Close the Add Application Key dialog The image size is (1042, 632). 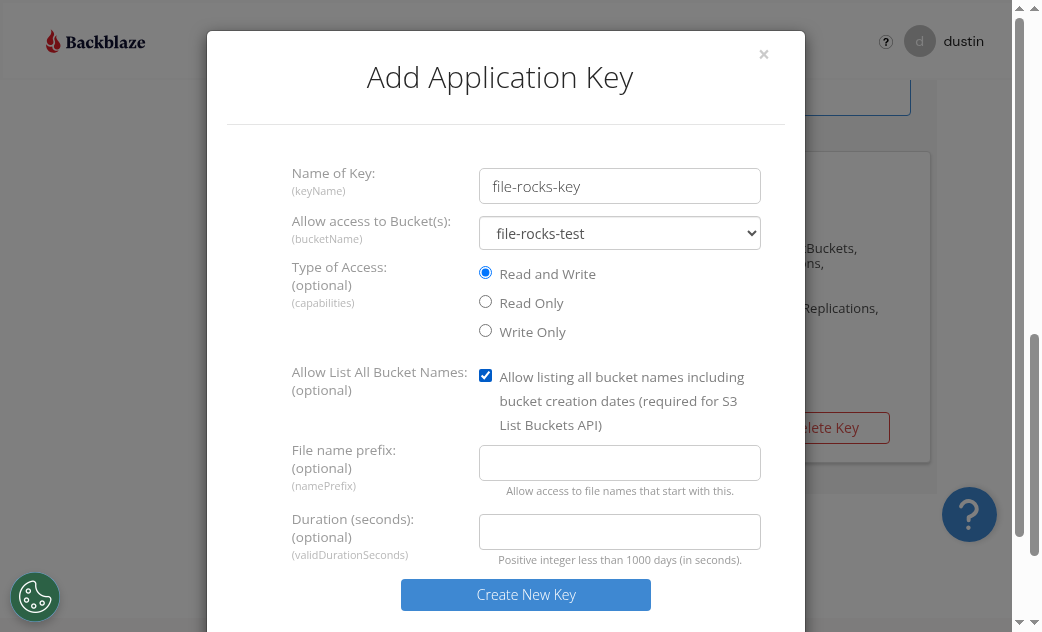click(x=764, y=54)
